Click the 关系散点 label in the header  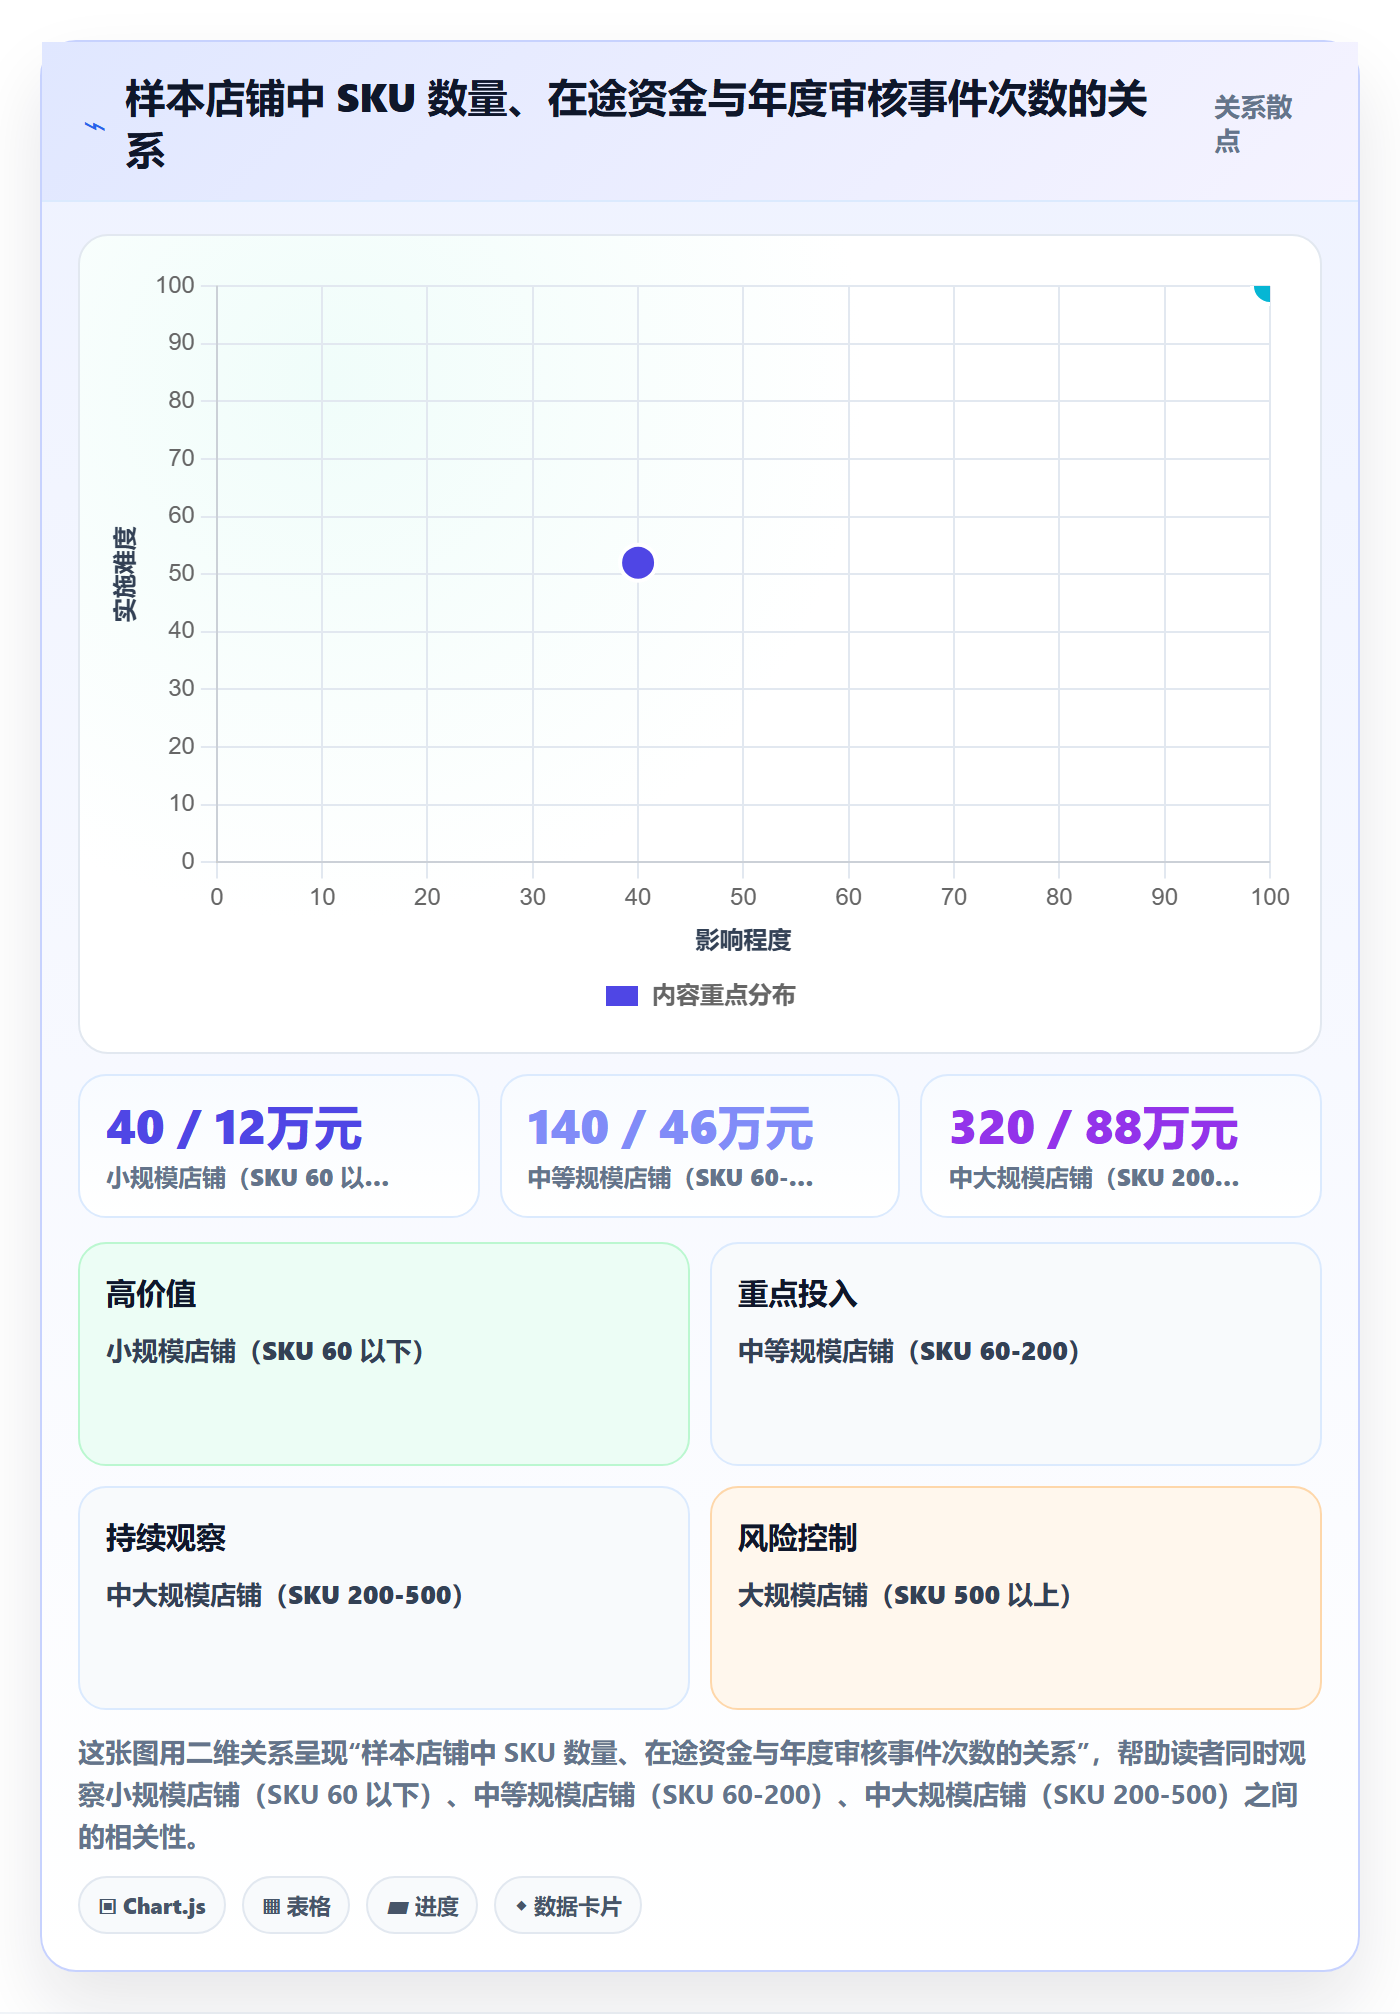pos(1253,124)
